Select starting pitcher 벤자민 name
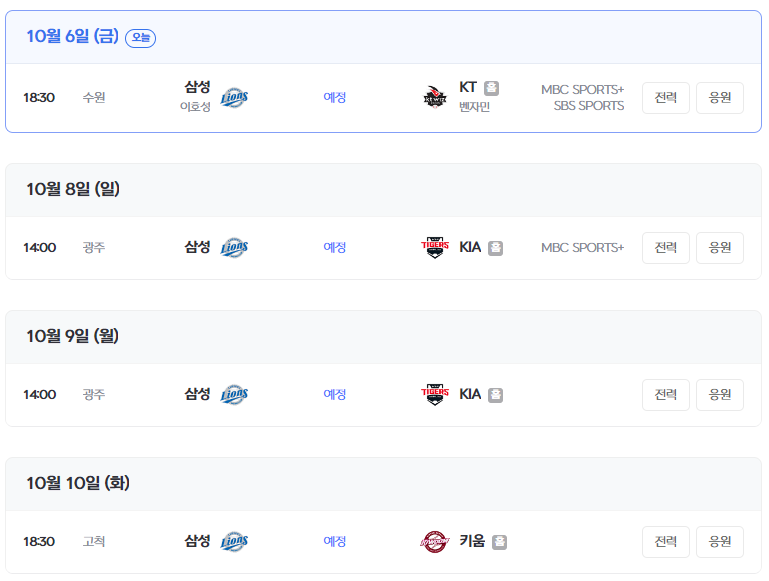 [x=474, y=107]
